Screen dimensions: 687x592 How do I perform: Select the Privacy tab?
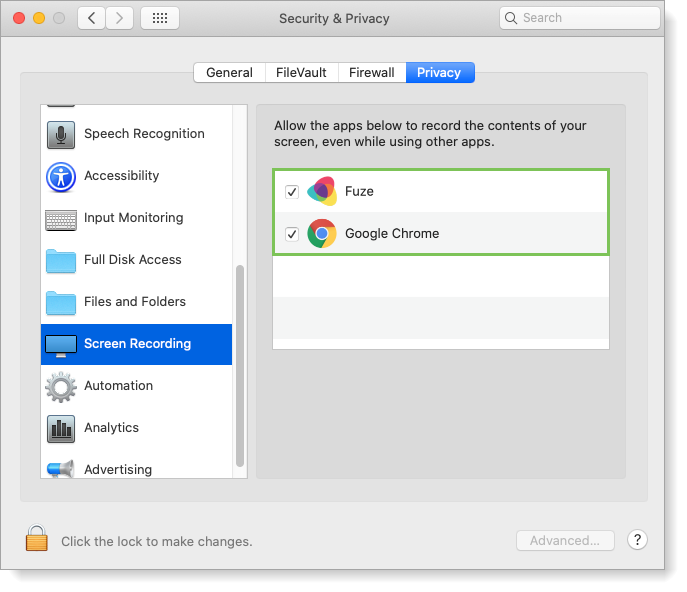pos(440,72)
